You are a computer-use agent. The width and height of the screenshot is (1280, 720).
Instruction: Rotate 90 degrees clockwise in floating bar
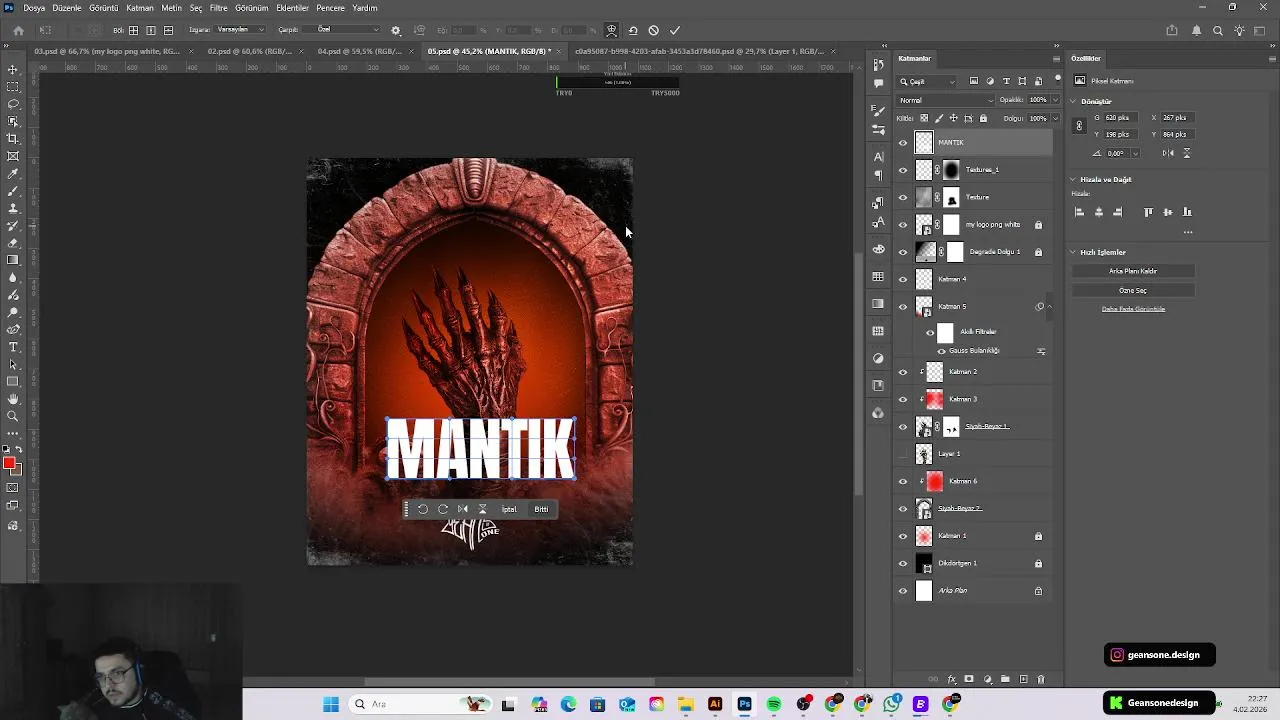[443, 509]
